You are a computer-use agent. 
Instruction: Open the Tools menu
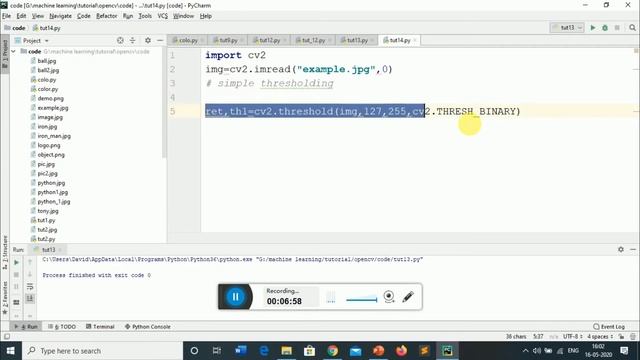[x=145, y=16]
